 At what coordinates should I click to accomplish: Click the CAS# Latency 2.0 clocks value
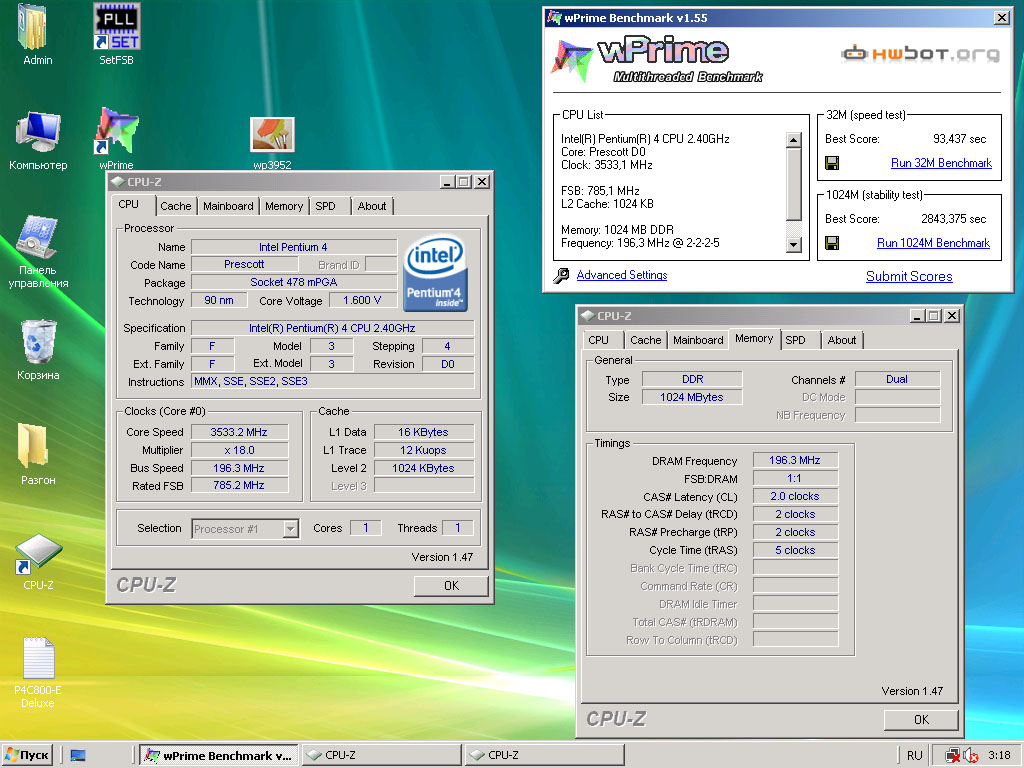coord(795,496)
